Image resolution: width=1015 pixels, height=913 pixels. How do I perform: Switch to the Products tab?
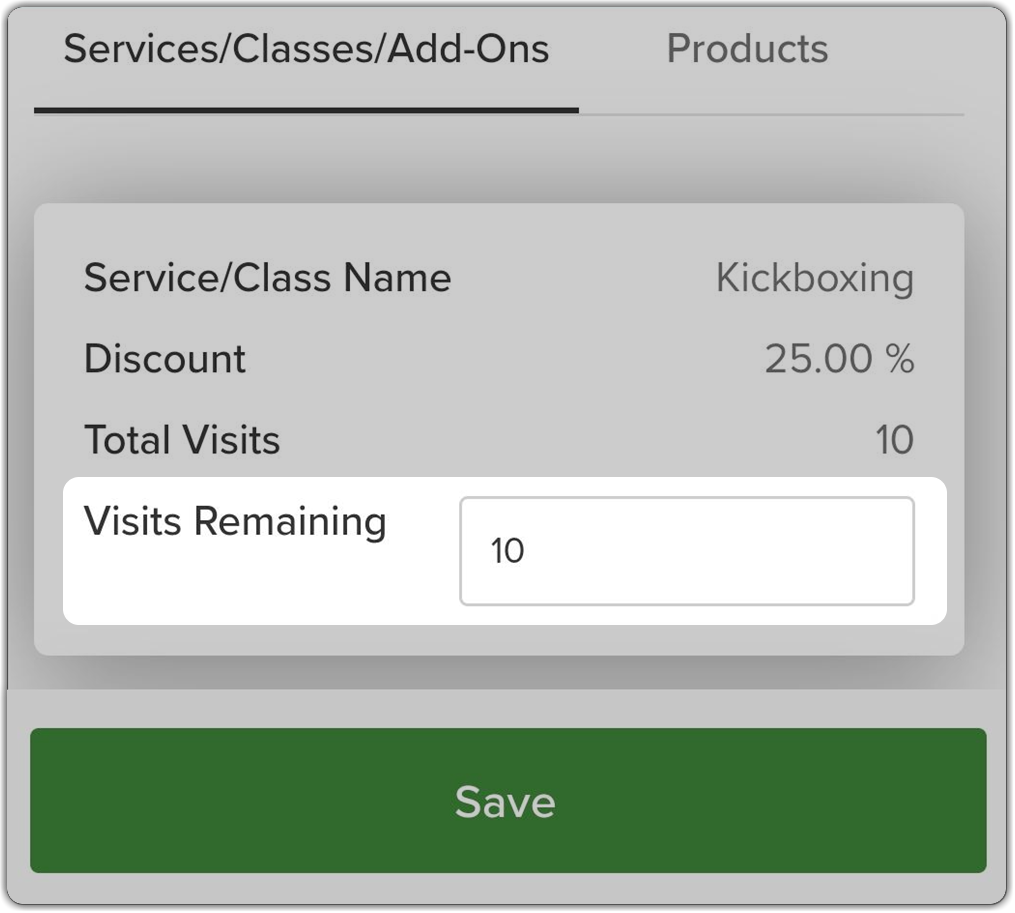747,49
